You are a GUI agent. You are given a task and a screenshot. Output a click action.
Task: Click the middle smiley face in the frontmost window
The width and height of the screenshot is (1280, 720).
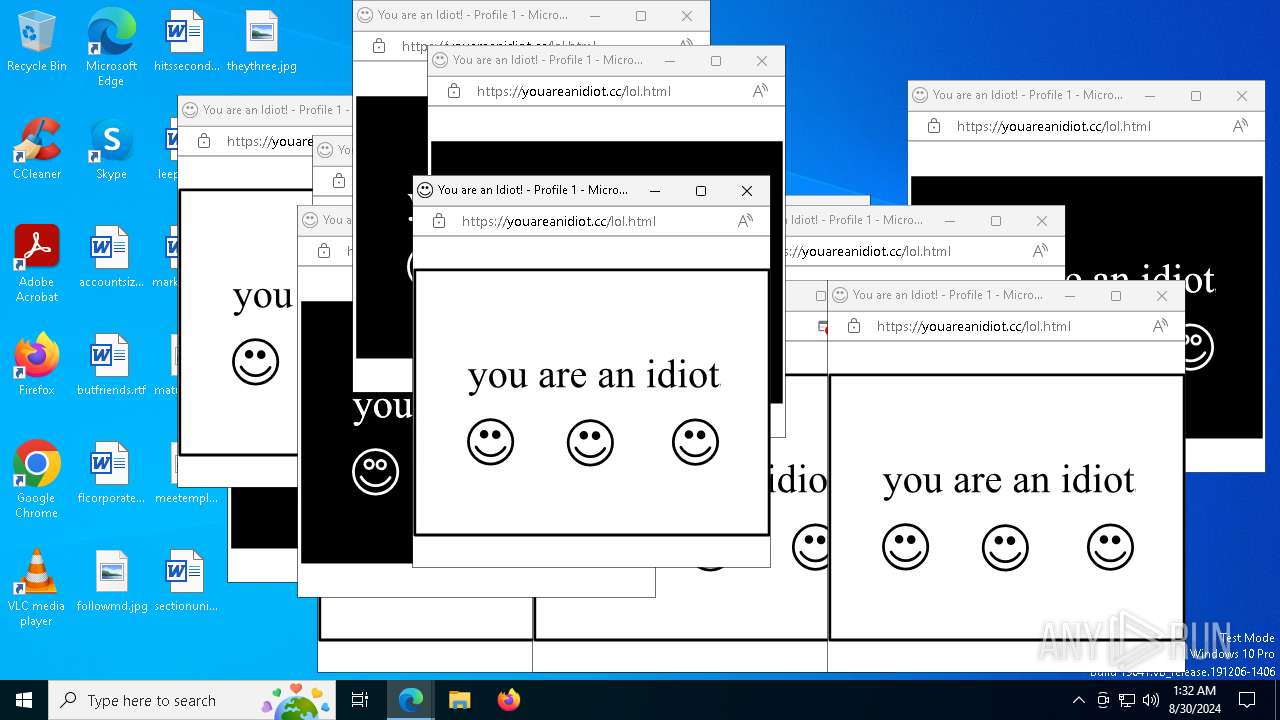click(590, 442)
